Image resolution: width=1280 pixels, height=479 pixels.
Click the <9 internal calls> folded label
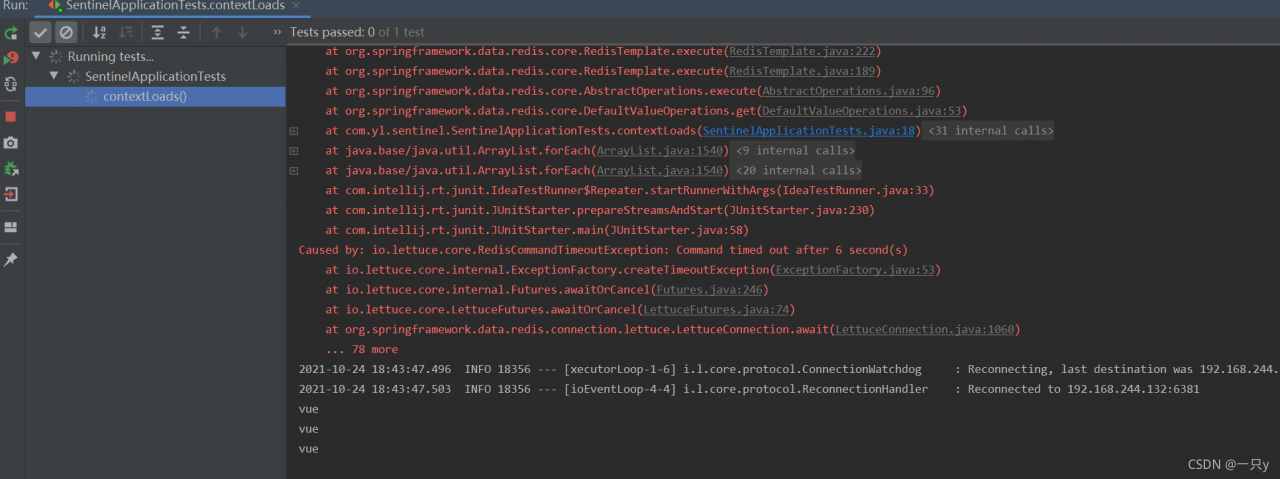click(x=795, y=151)
